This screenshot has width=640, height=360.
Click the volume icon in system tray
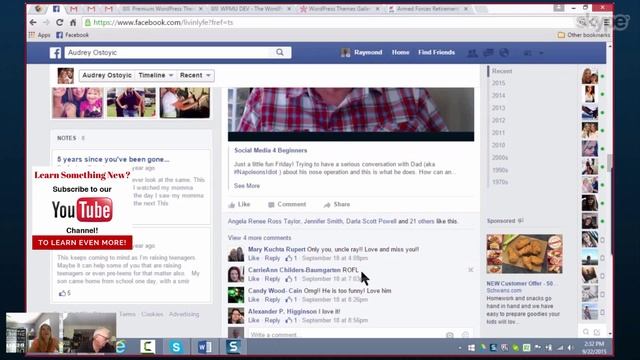pyautogui.click(x=571, y=348)
